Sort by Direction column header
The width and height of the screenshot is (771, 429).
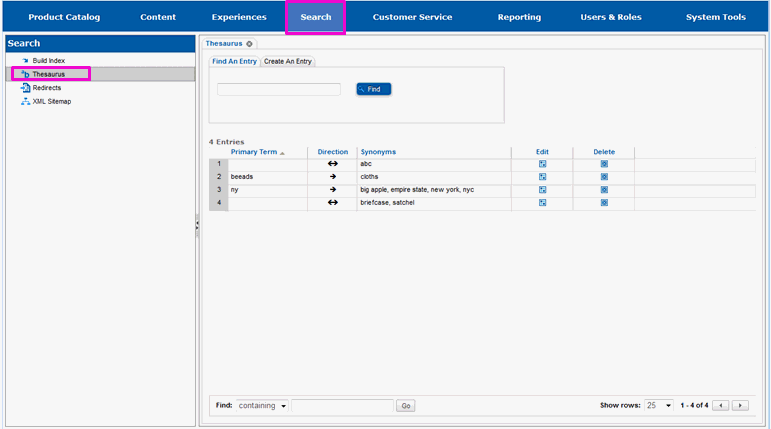[x=333, y=152]
